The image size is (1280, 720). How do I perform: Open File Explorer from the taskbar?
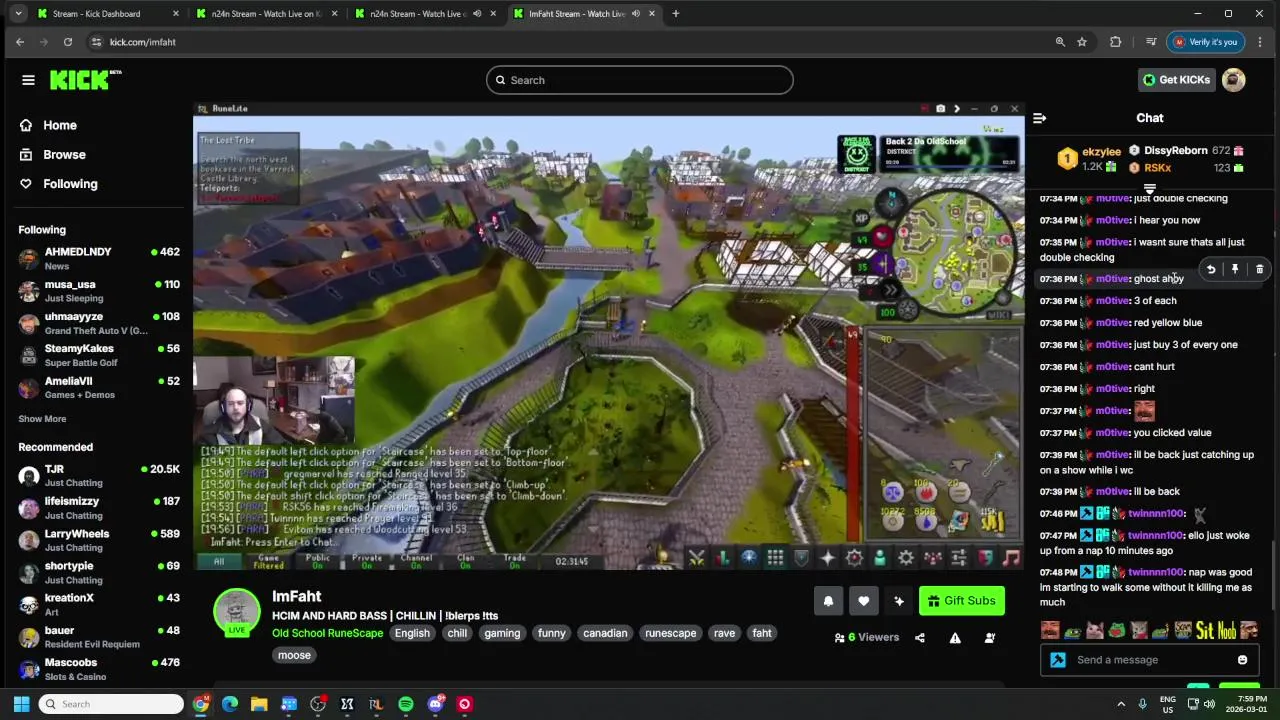[259, 704]
